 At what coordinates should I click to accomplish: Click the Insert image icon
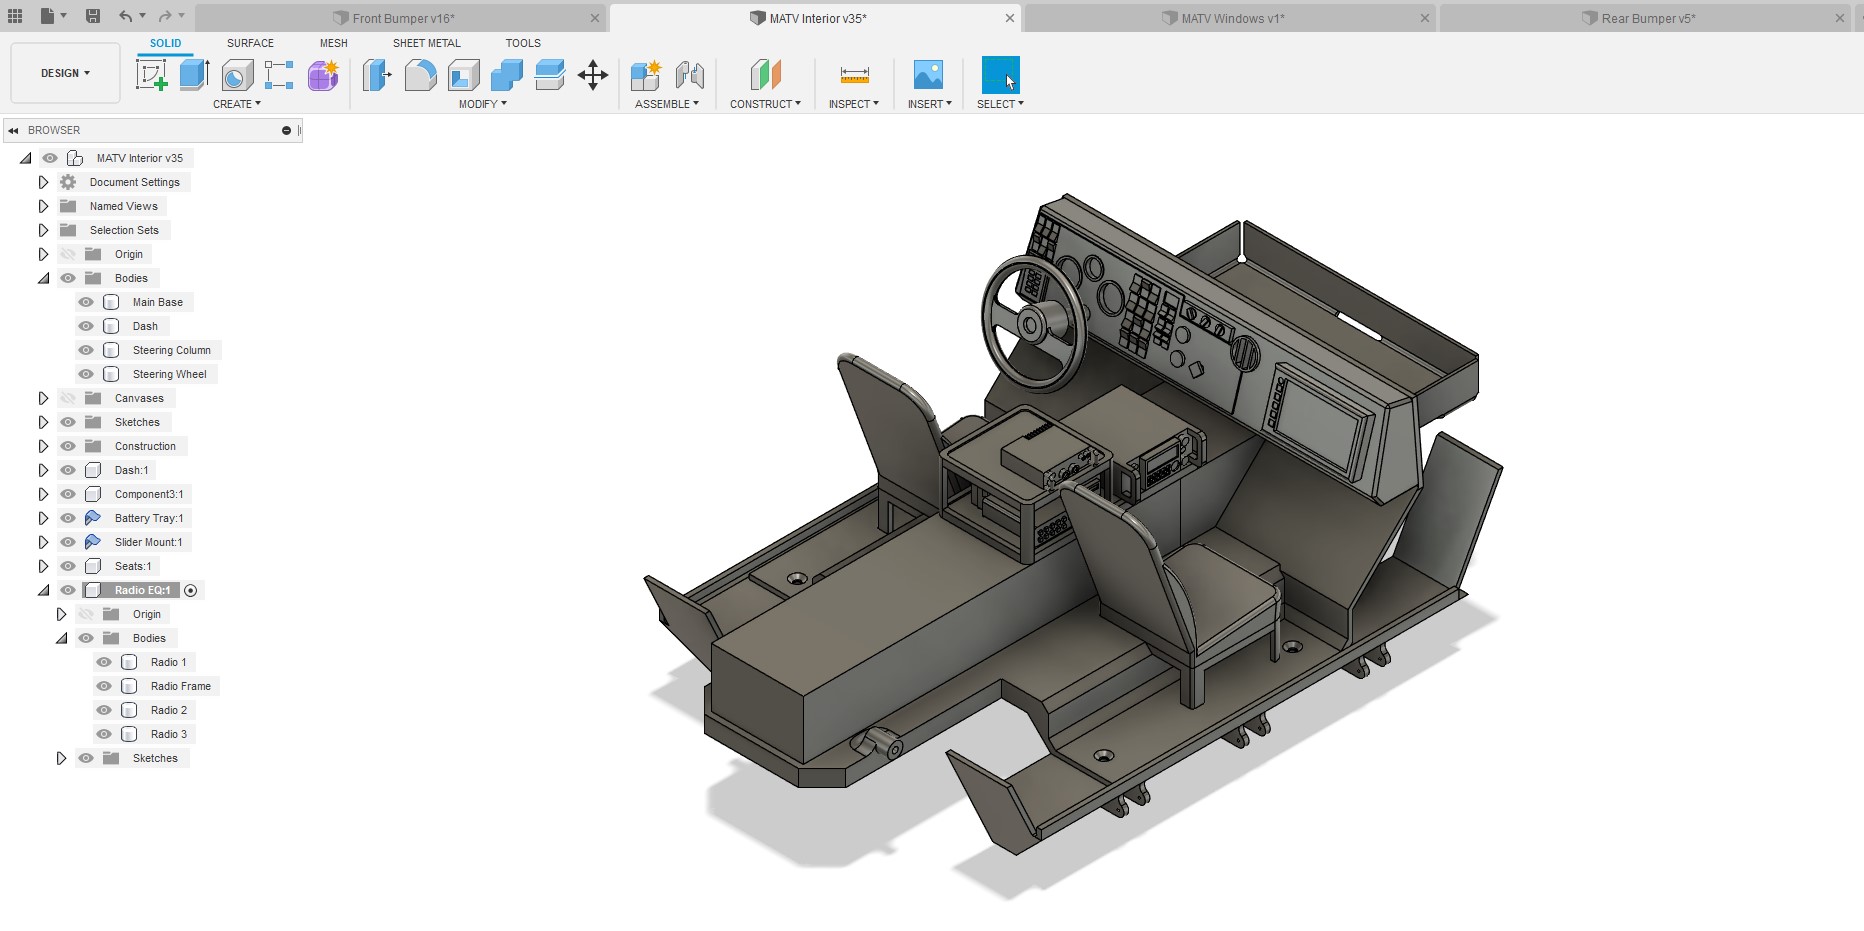928,75
